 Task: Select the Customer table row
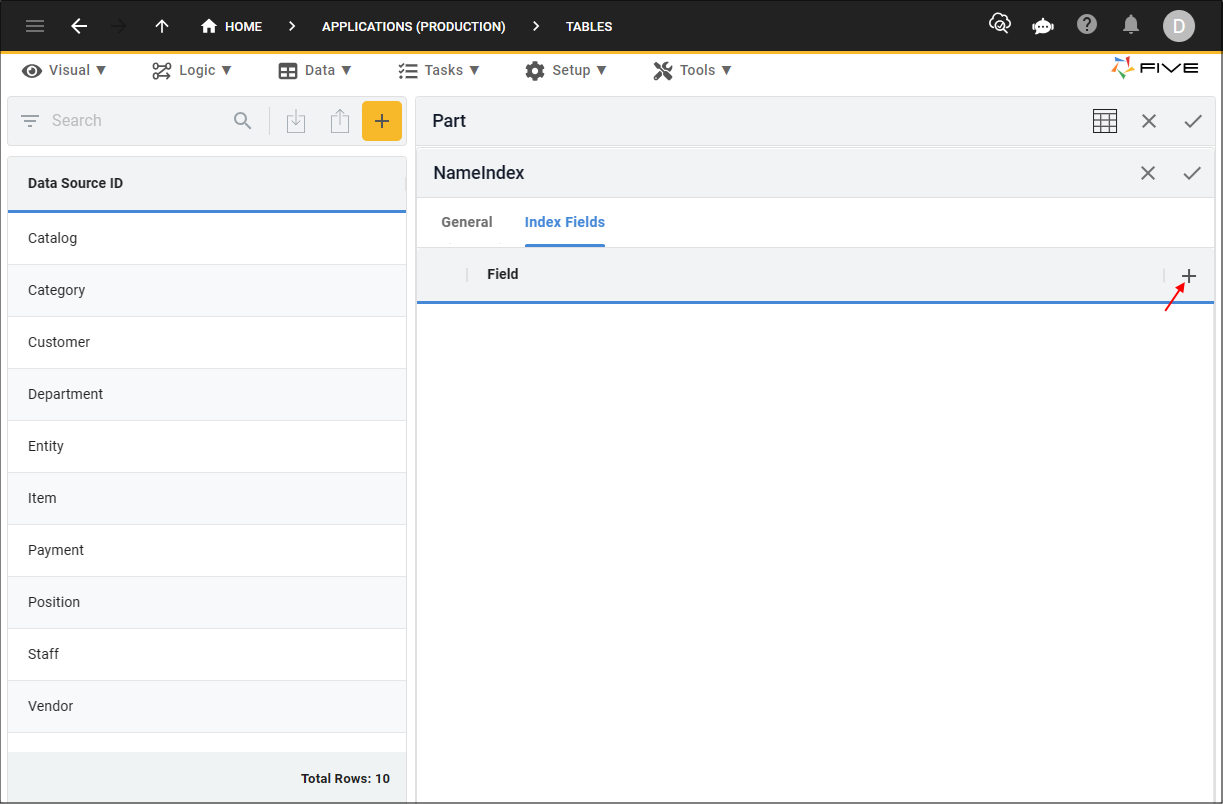tap(207, 342)
